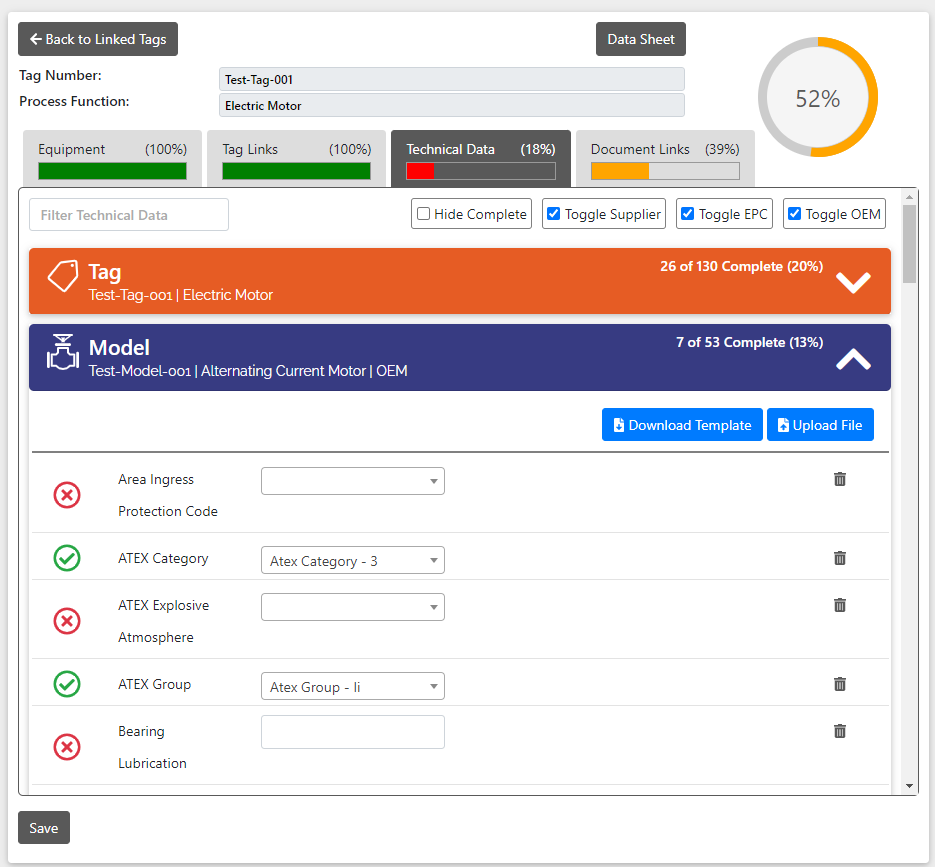Open the Data Sheet
Screen dimensions: 935x867
[640, 39]
